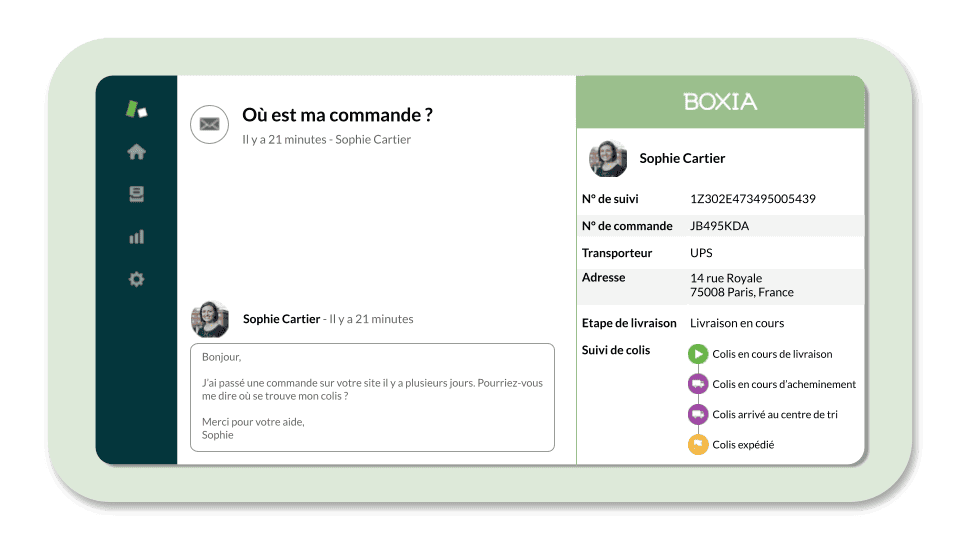Click the green play icon for delivery in progress
Viewport: 960px width, 540px height.
click(697, 354)
